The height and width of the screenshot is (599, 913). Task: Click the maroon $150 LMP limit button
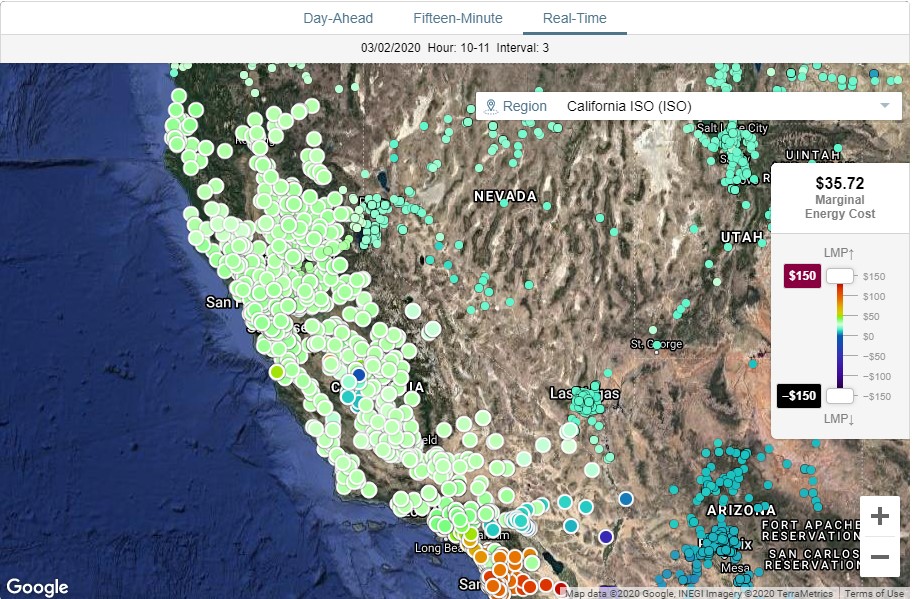[x=799, y=275]
